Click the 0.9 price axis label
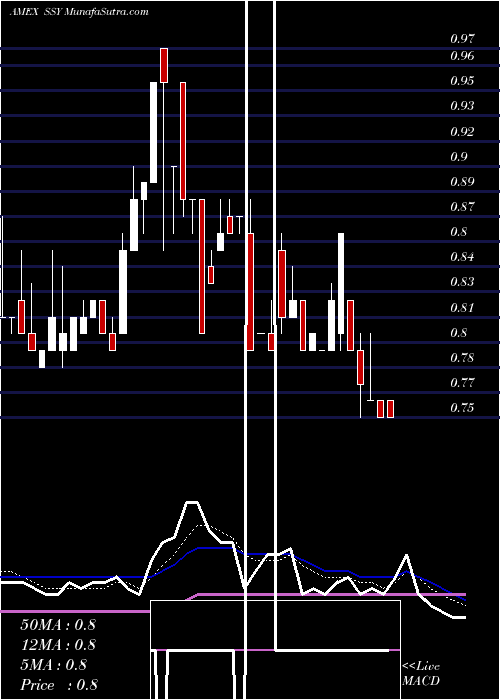This screenshot has width=500, height=700. [x=458, y=157]
